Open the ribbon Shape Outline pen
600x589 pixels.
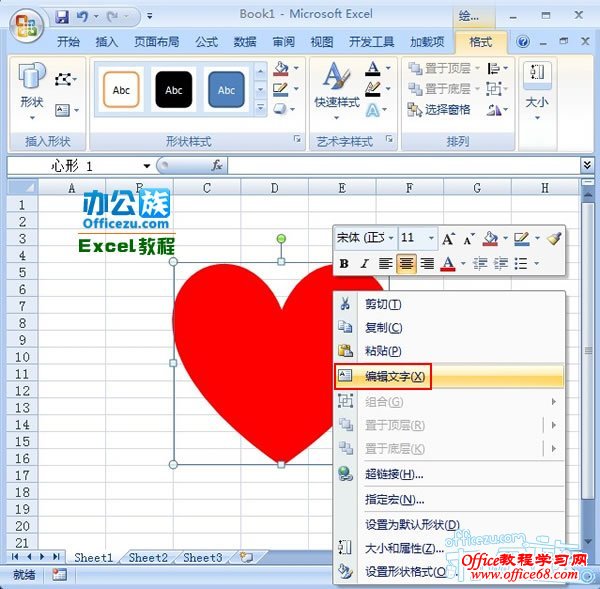(281, 89)
